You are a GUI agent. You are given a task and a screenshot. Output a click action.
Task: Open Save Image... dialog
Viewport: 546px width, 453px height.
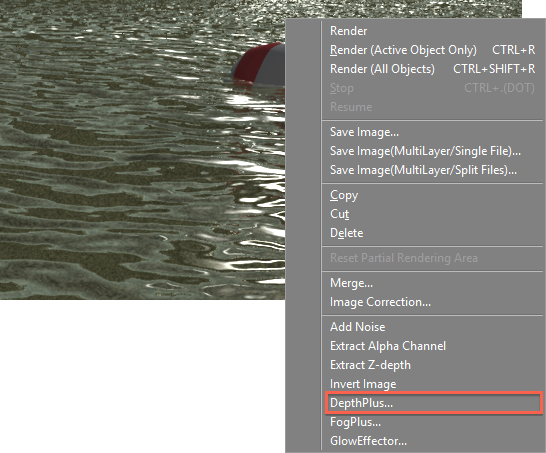432,132
